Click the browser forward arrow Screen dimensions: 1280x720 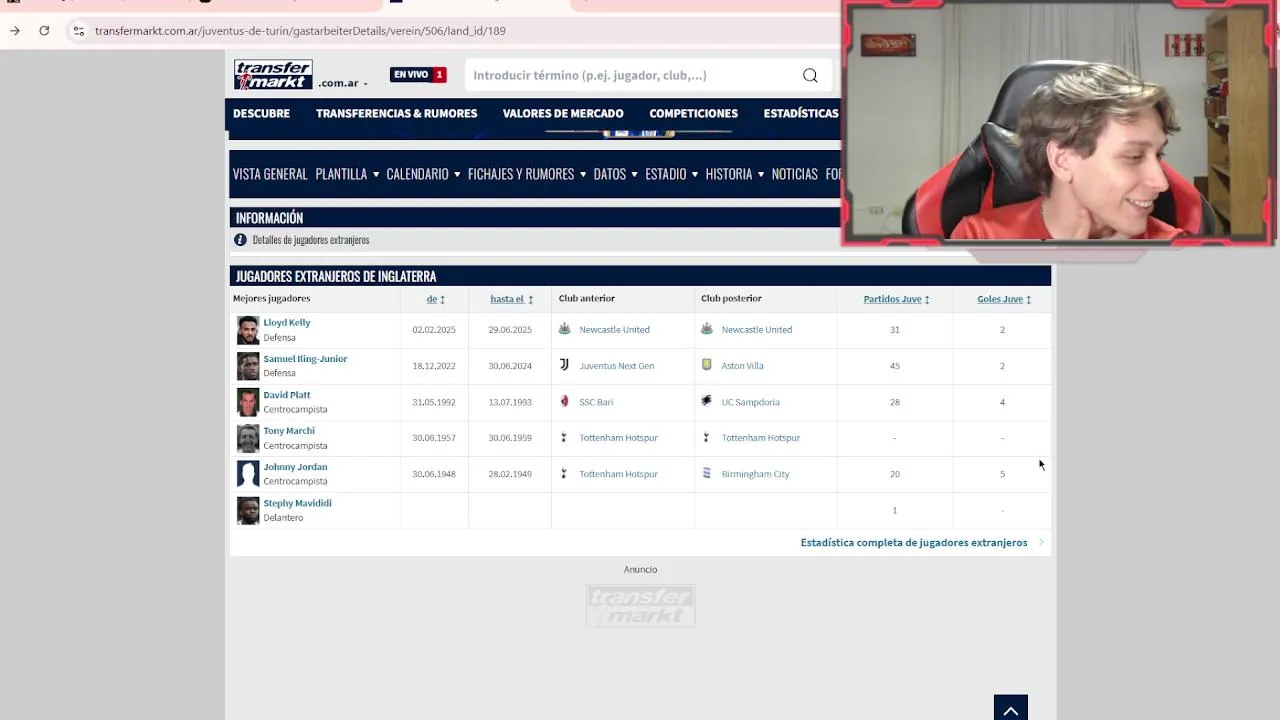tap(15, 31)
